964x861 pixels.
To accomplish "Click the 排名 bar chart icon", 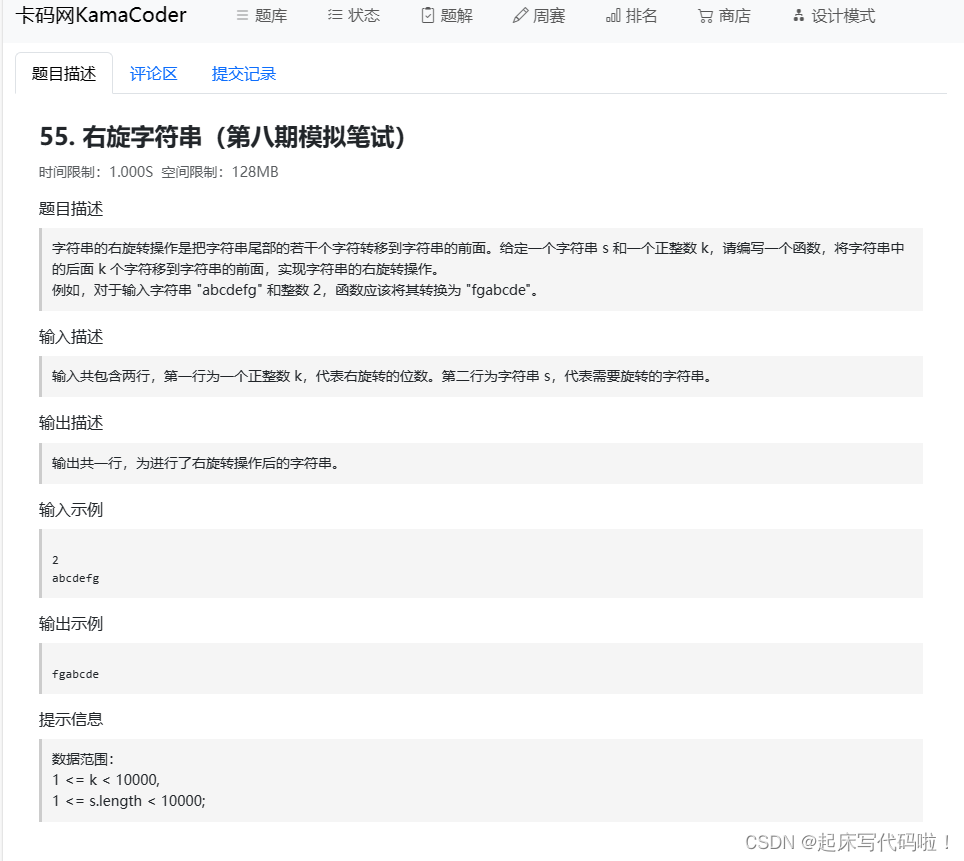I will [x=613, y=15].
